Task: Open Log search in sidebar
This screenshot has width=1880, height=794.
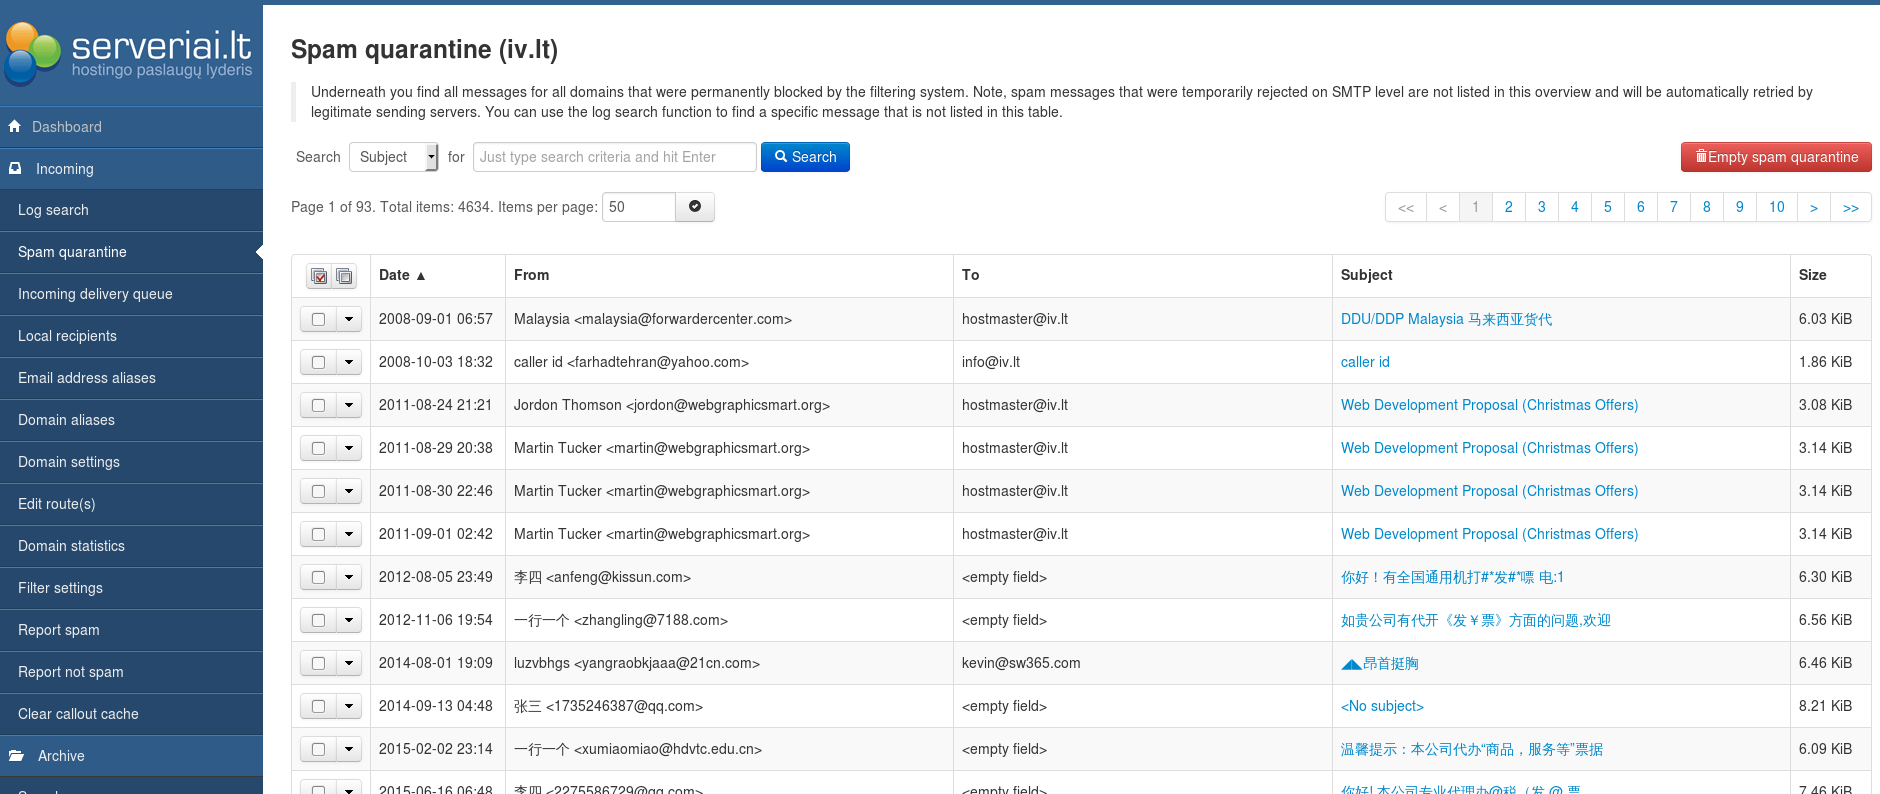Action: click(53, 210)
